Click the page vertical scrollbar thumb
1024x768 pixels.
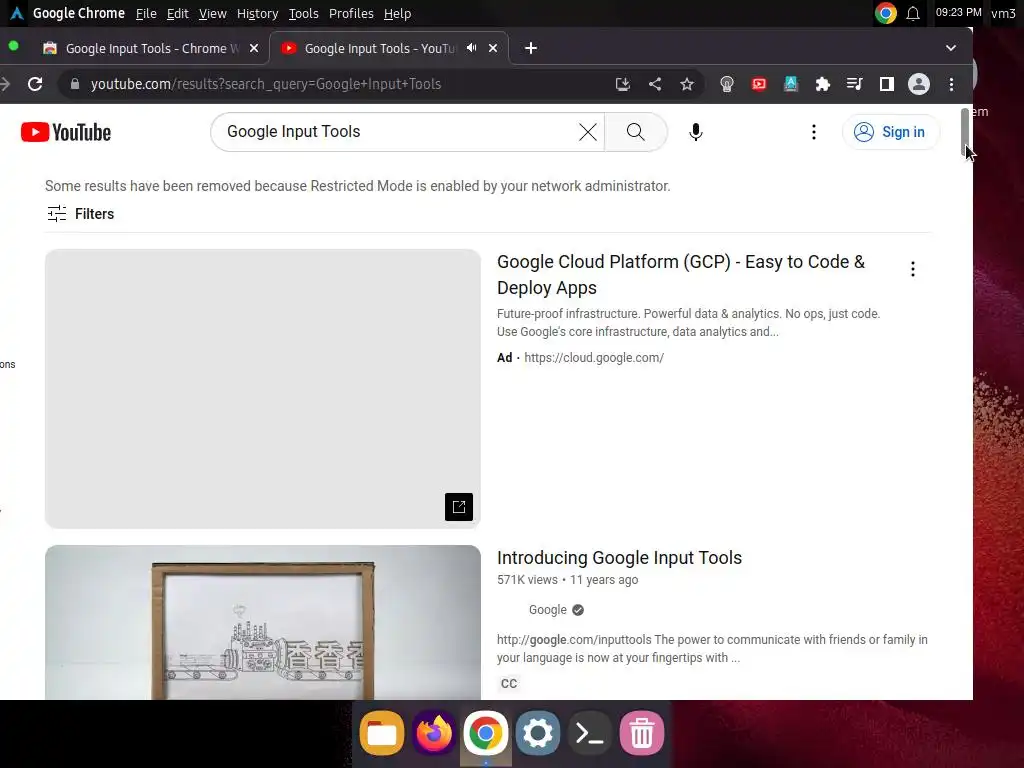965,132
